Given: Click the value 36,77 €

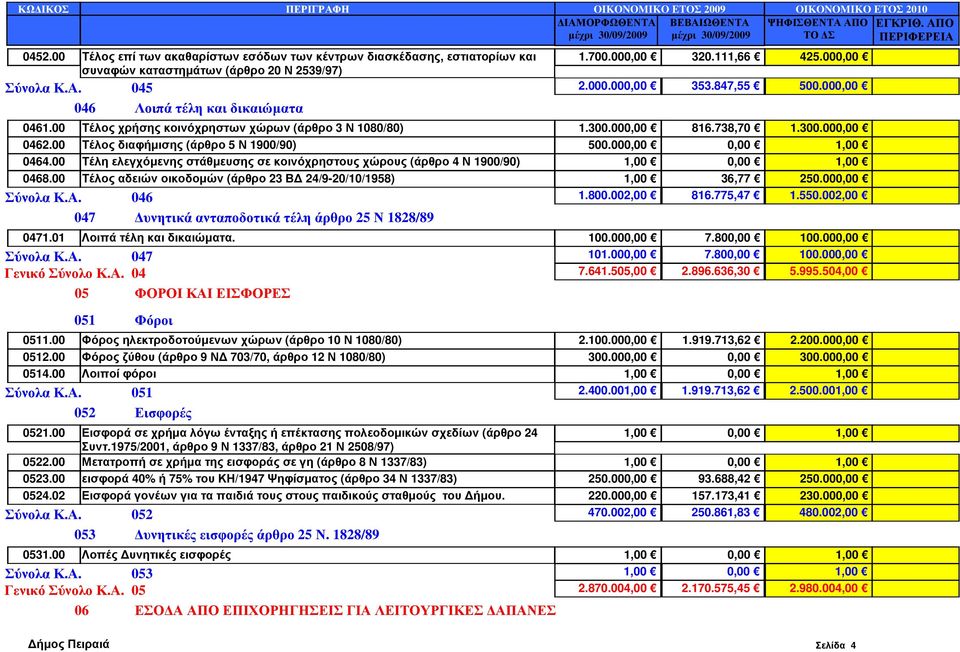Looking at the screenshot, I should pyautogui.click(x=713, y=179).
